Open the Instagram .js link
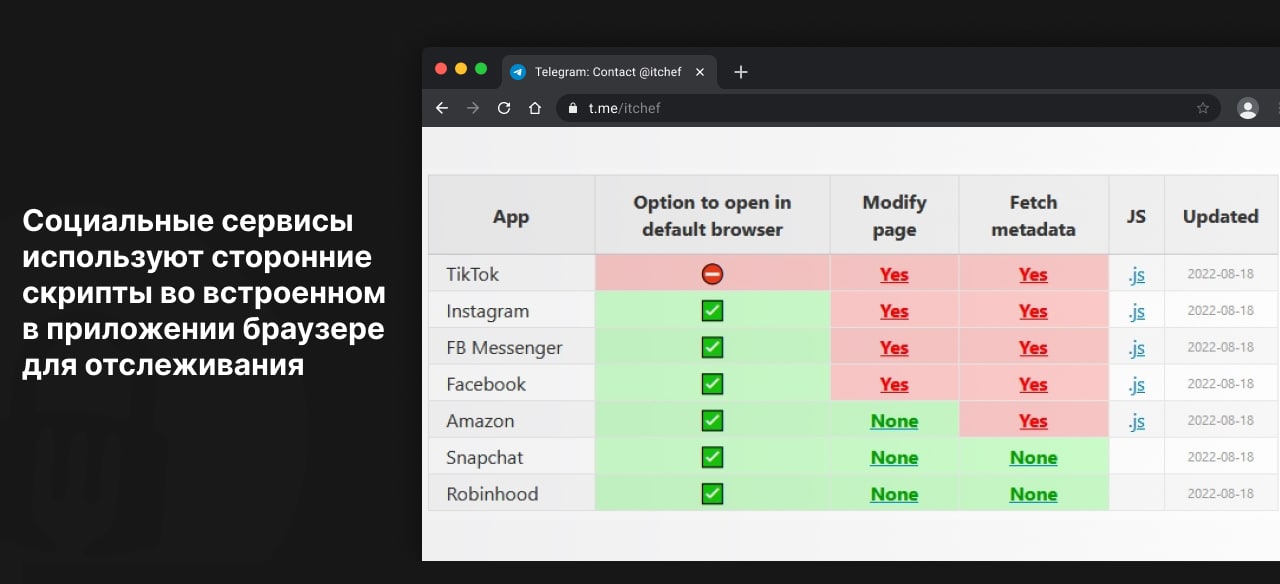 (x=1136, y=312)
